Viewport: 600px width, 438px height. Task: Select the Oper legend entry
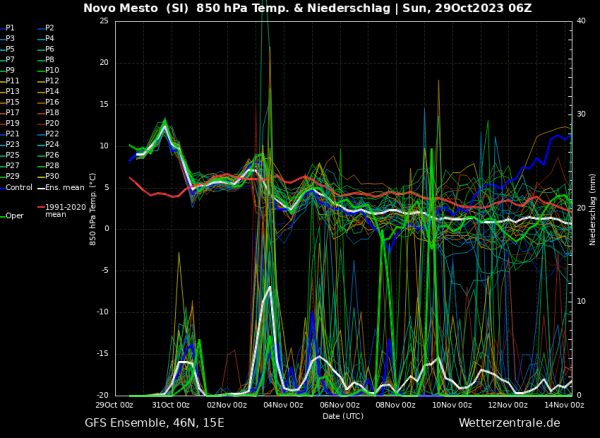13,216
